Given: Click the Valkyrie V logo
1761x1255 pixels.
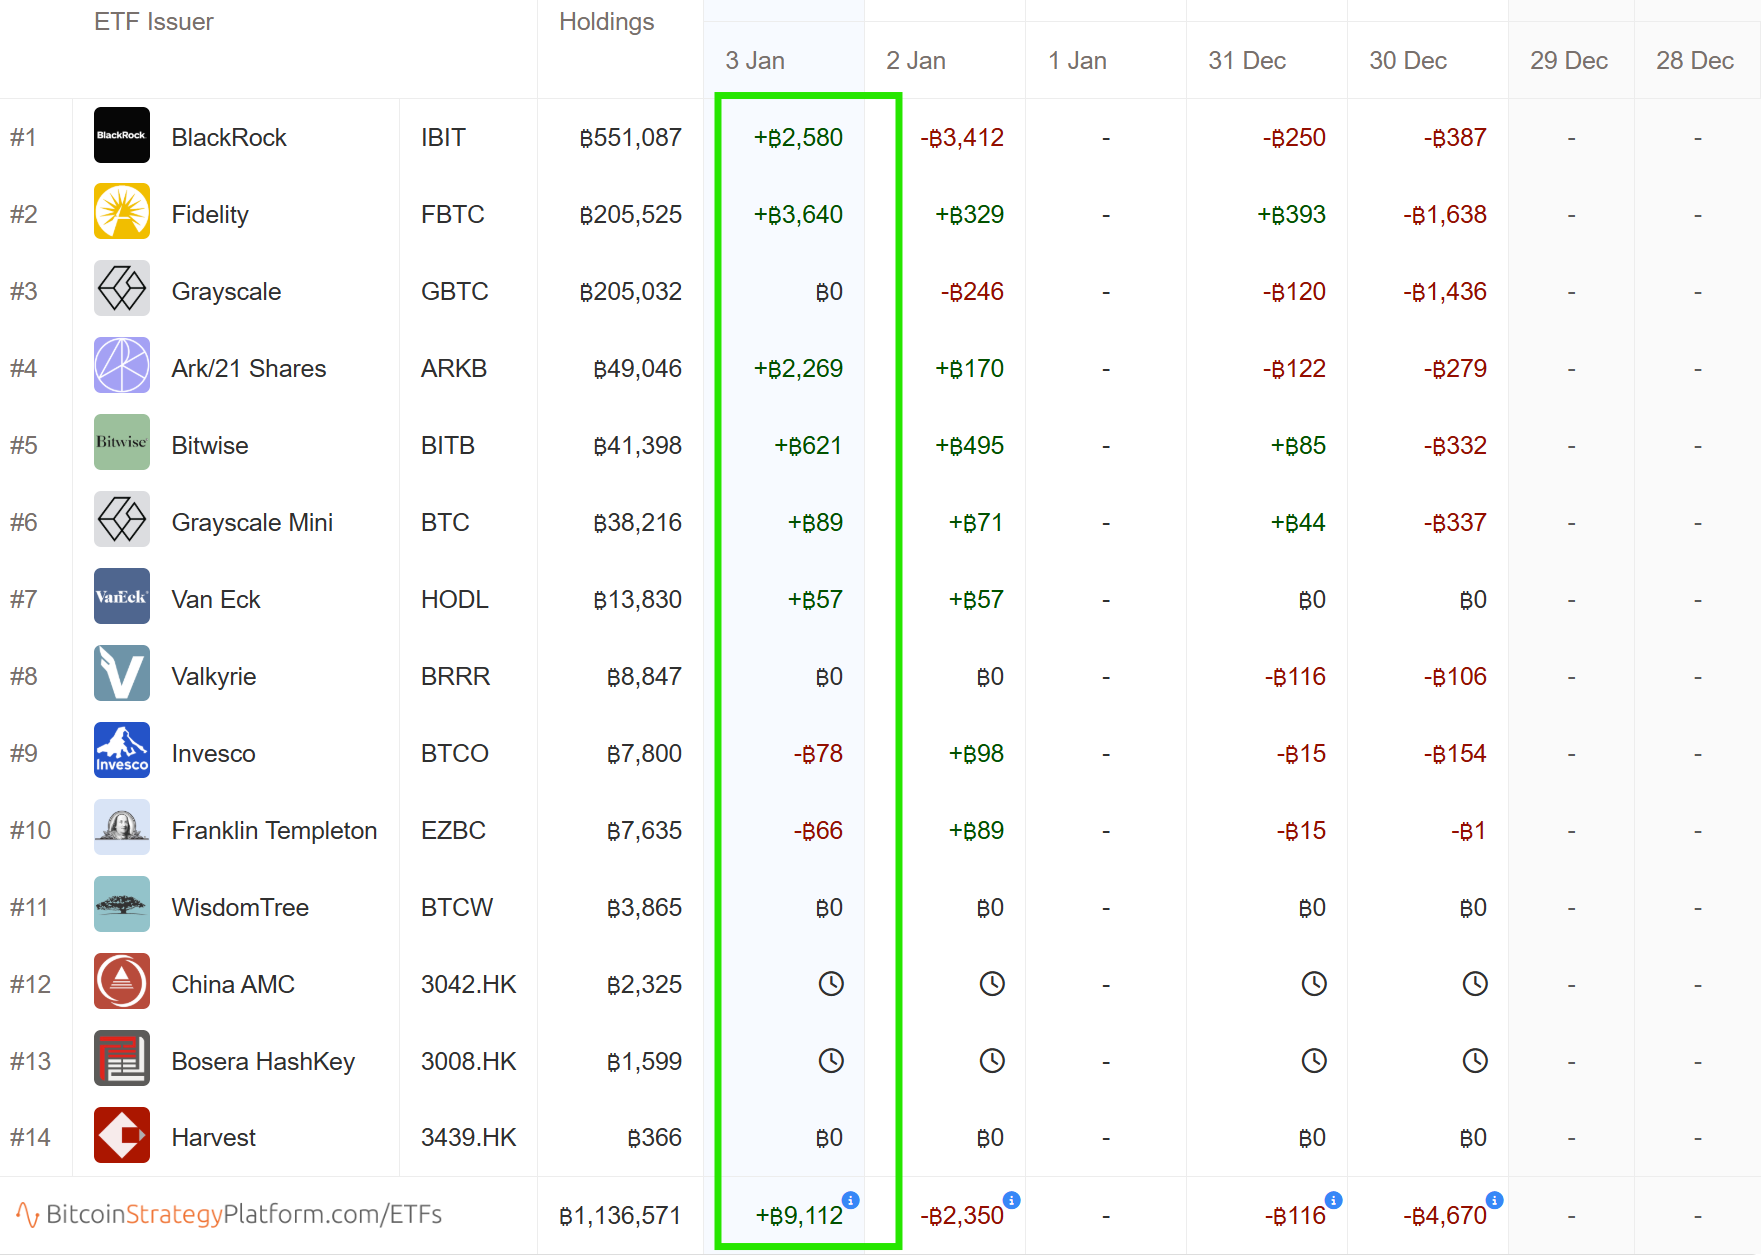Looking at the screenshot, I should (122, 674).
